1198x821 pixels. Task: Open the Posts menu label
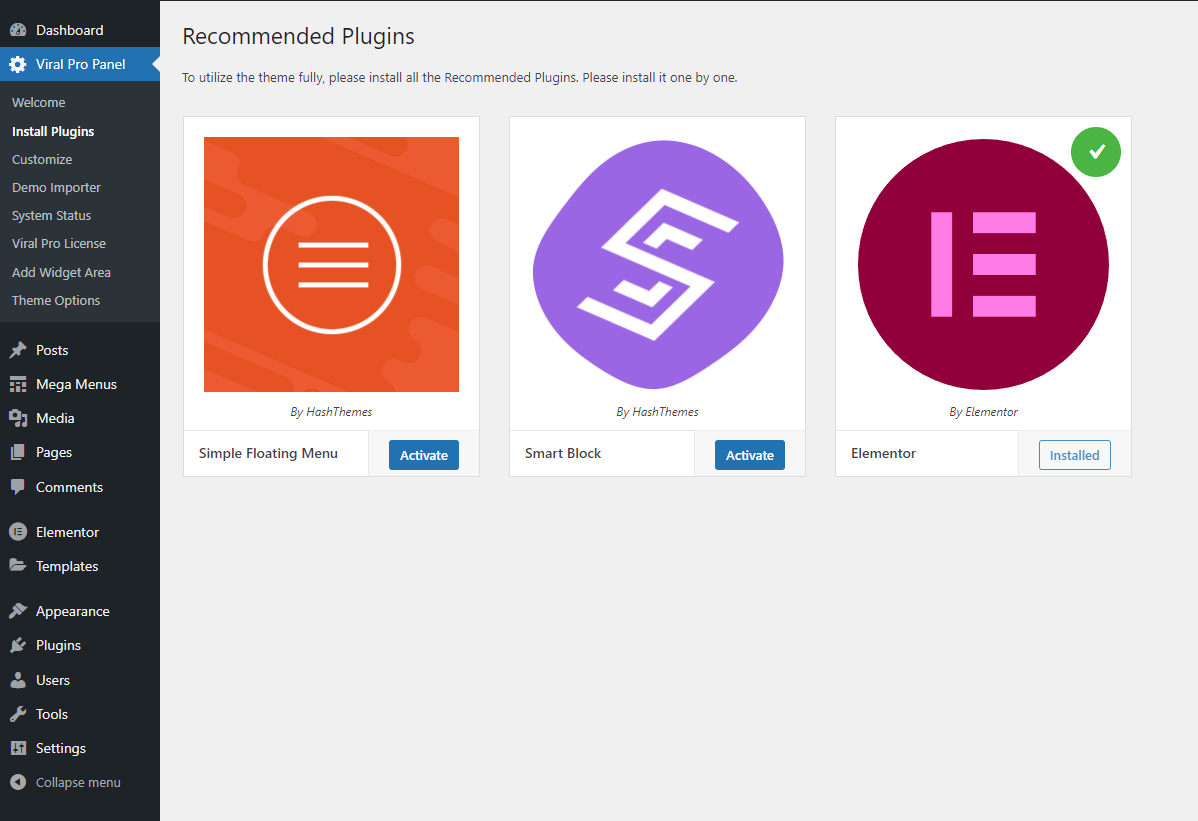coord(52,350)
